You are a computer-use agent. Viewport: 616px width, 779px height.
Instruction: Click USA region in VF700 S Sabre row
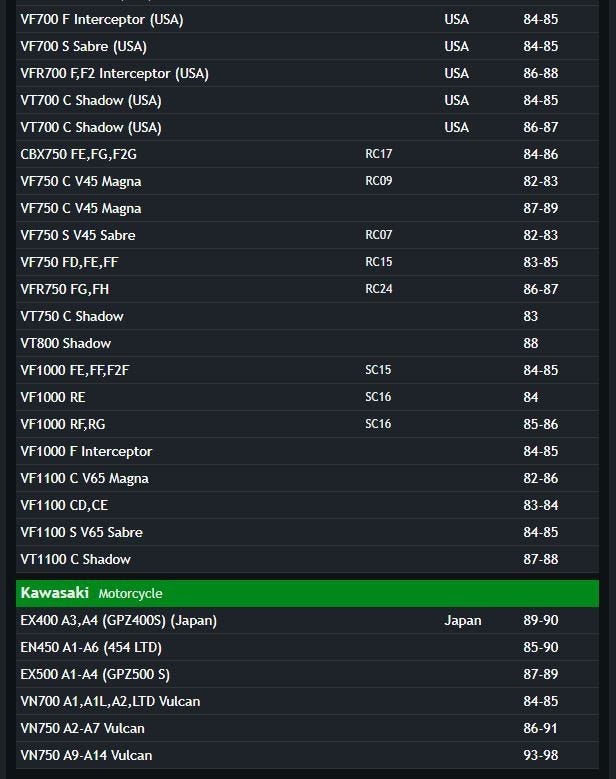tap(457, 46)
